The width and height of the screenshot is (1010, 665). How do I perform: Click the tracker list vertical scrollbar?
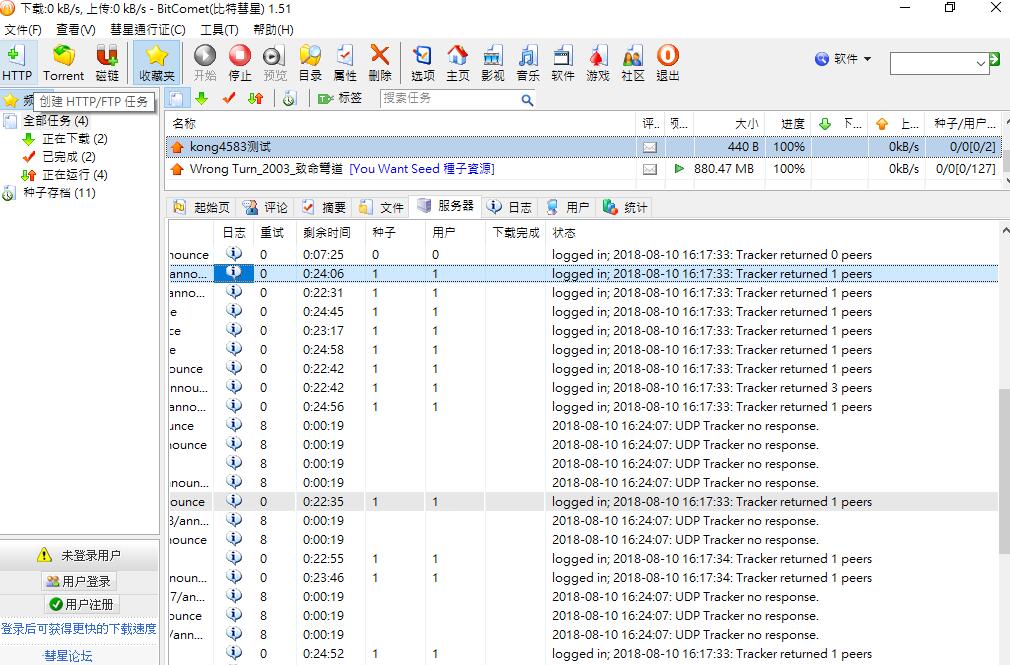pyautogui.click(x=1005, y=470)
